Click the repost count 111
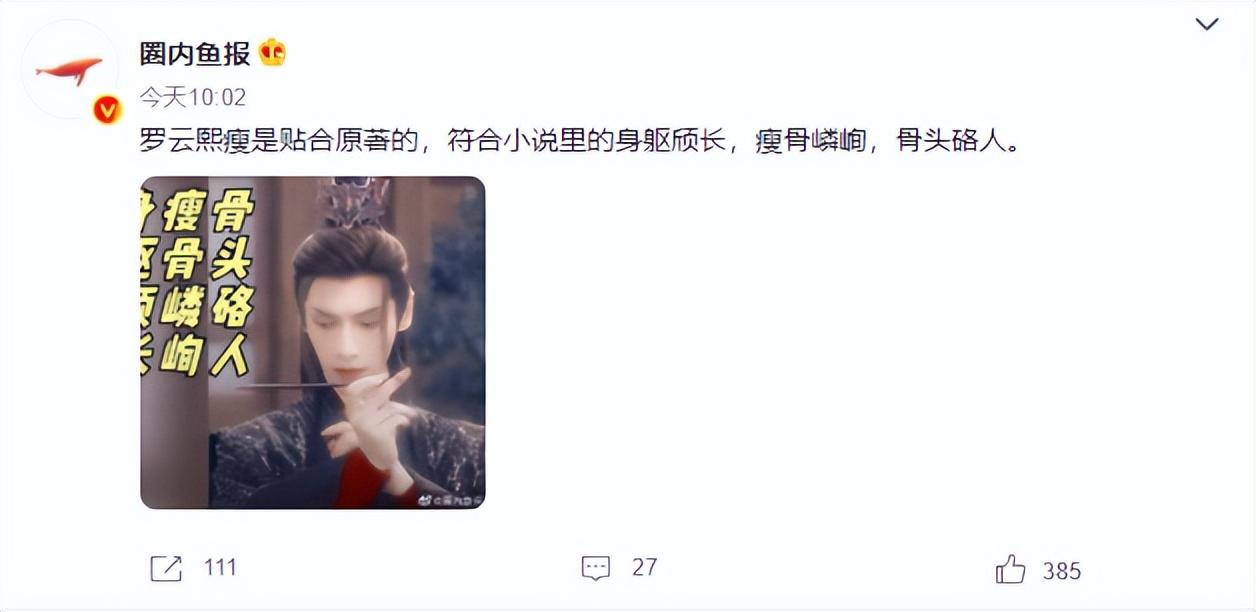Image resolution: width=1256 pixels, height=612 pixels. [220, 568]
